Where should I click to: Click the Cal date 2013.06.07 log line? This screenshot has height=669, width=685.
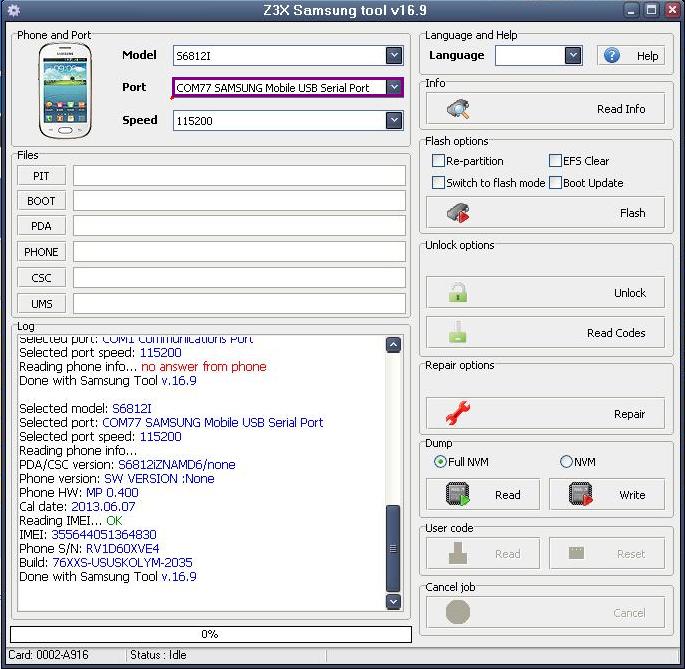77,506
